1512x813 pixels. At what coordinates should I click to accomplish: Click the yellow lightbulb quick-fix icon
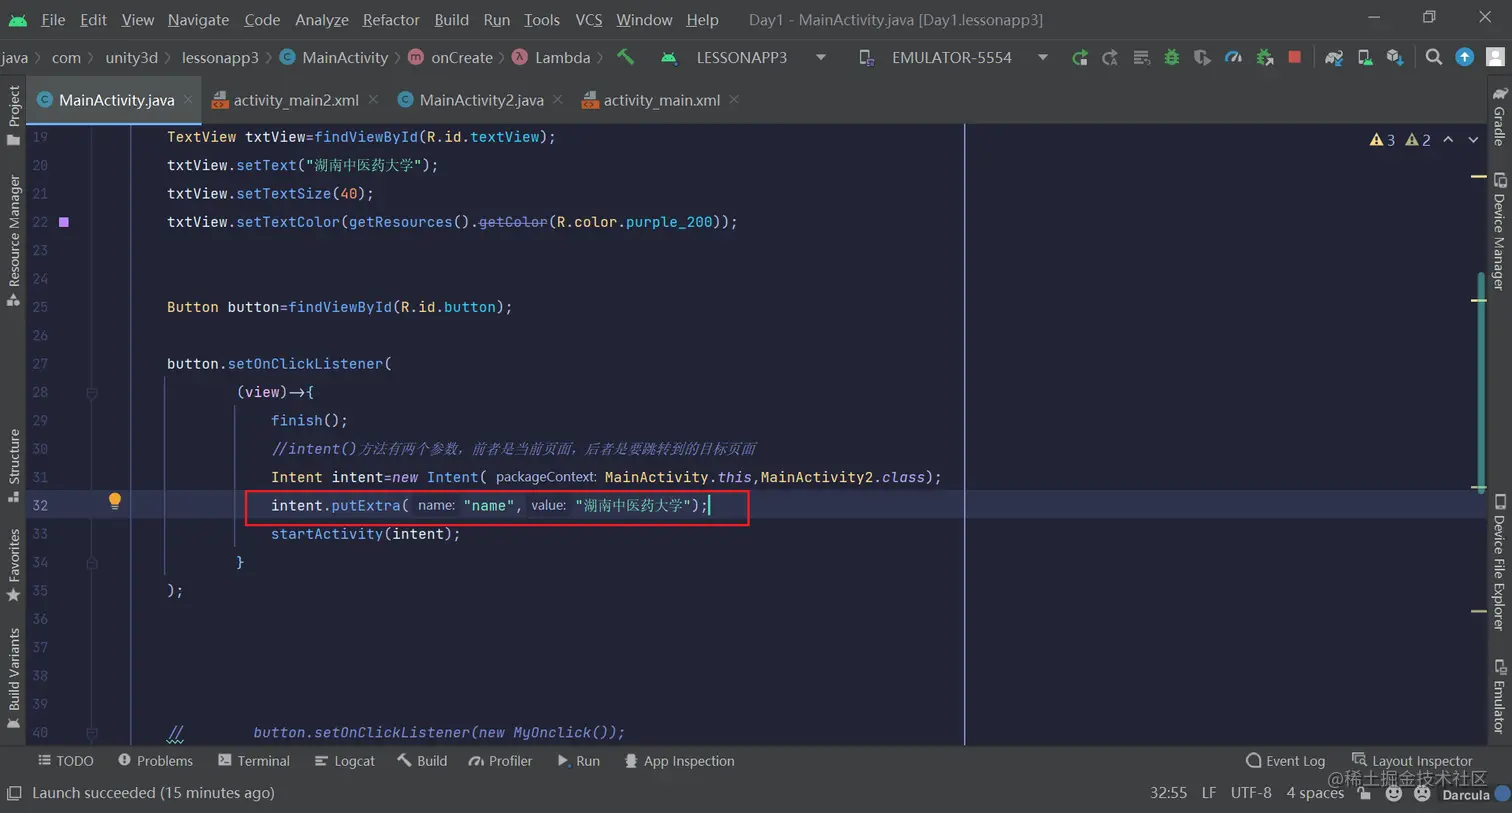coord(115,501)
